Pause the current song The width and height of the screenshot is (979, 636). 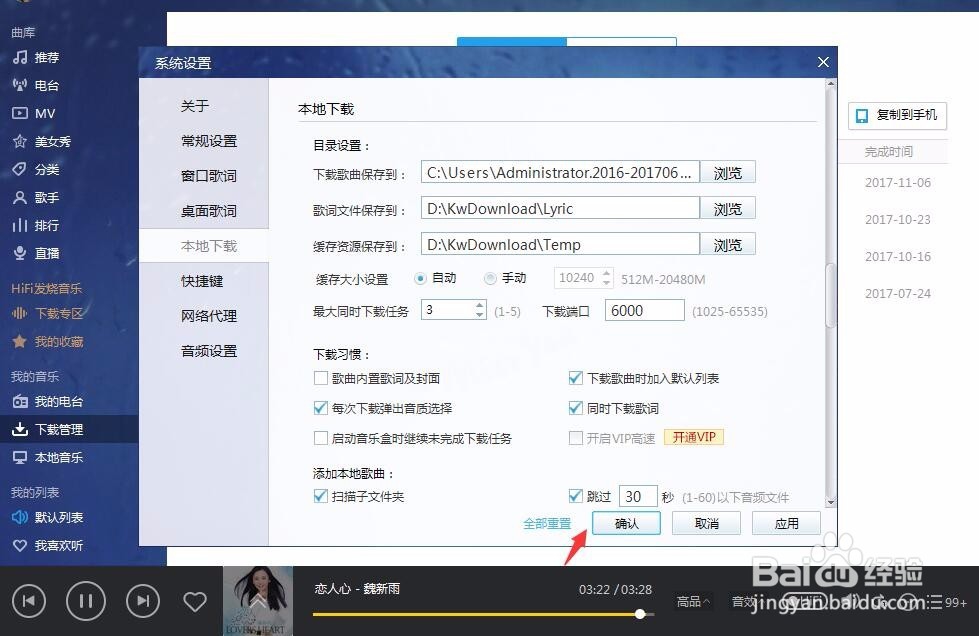(x=86, y=601)
